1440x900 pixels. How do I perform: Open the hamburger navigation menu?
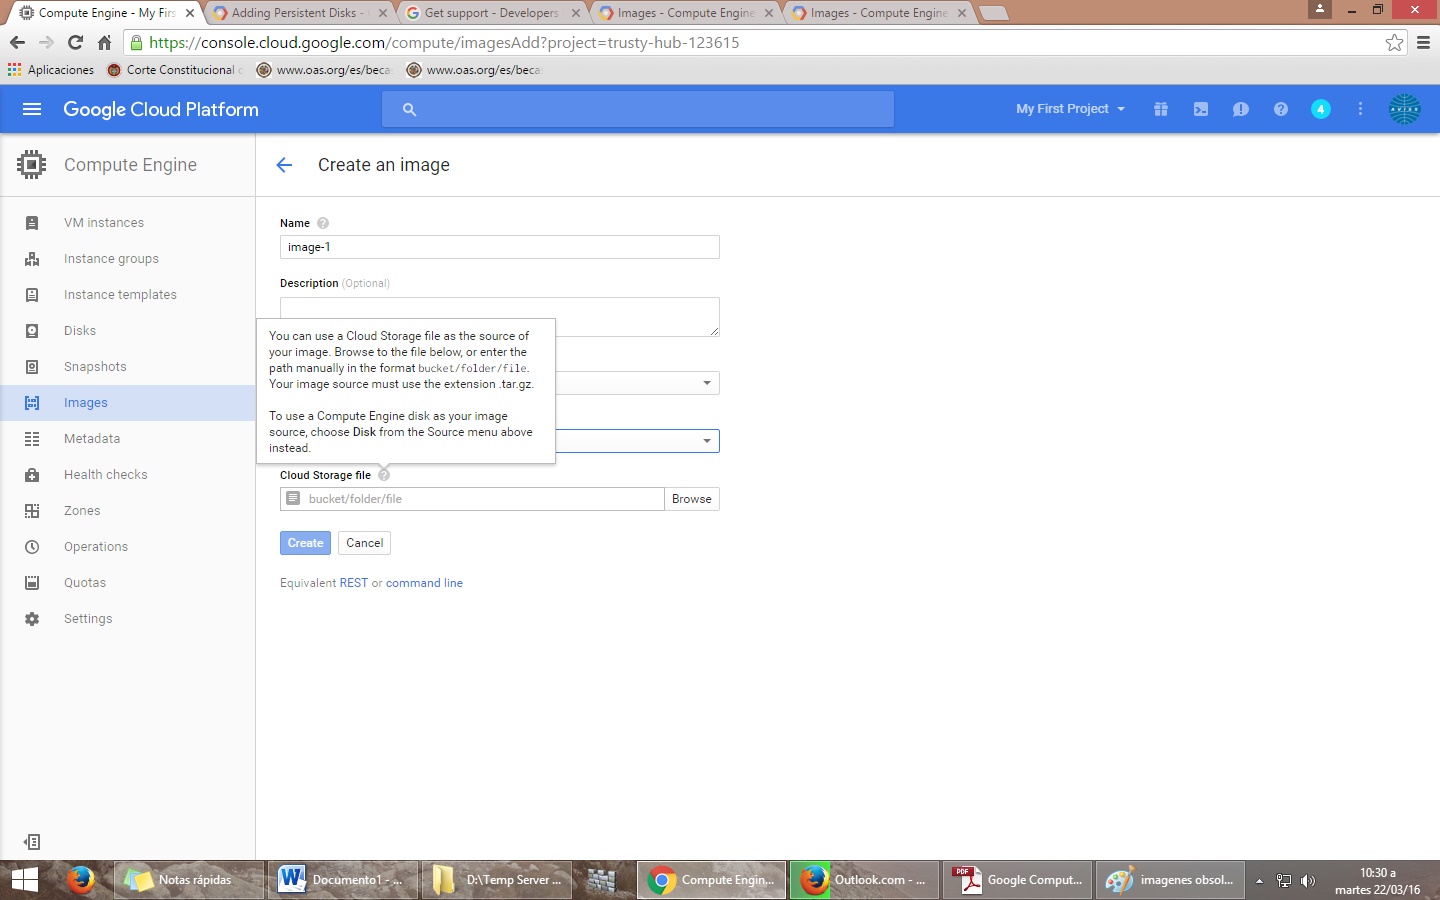point(32,109)
